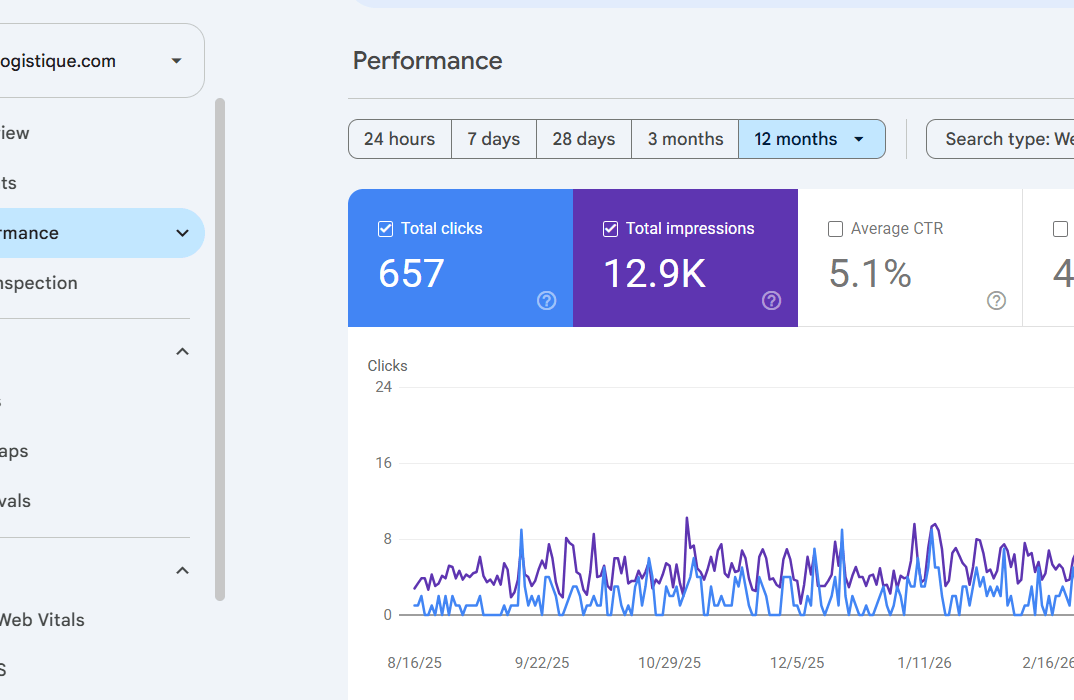Open the Web Vitals sidebar item
The width and height of the screenshot is (1074, 700).
41,620
